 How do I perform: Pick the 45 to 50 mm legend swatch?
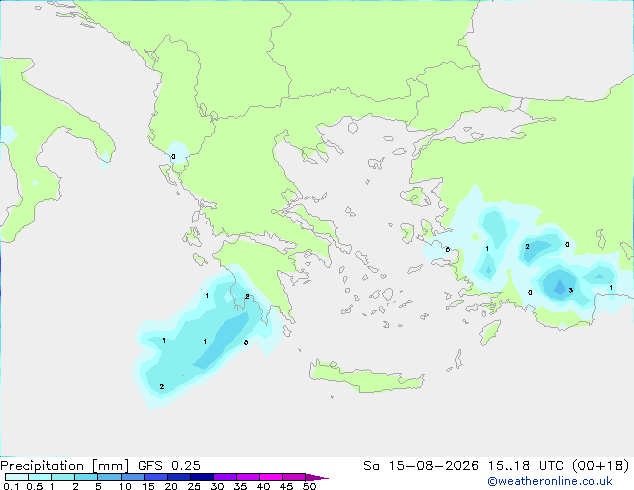click(294, 477)
